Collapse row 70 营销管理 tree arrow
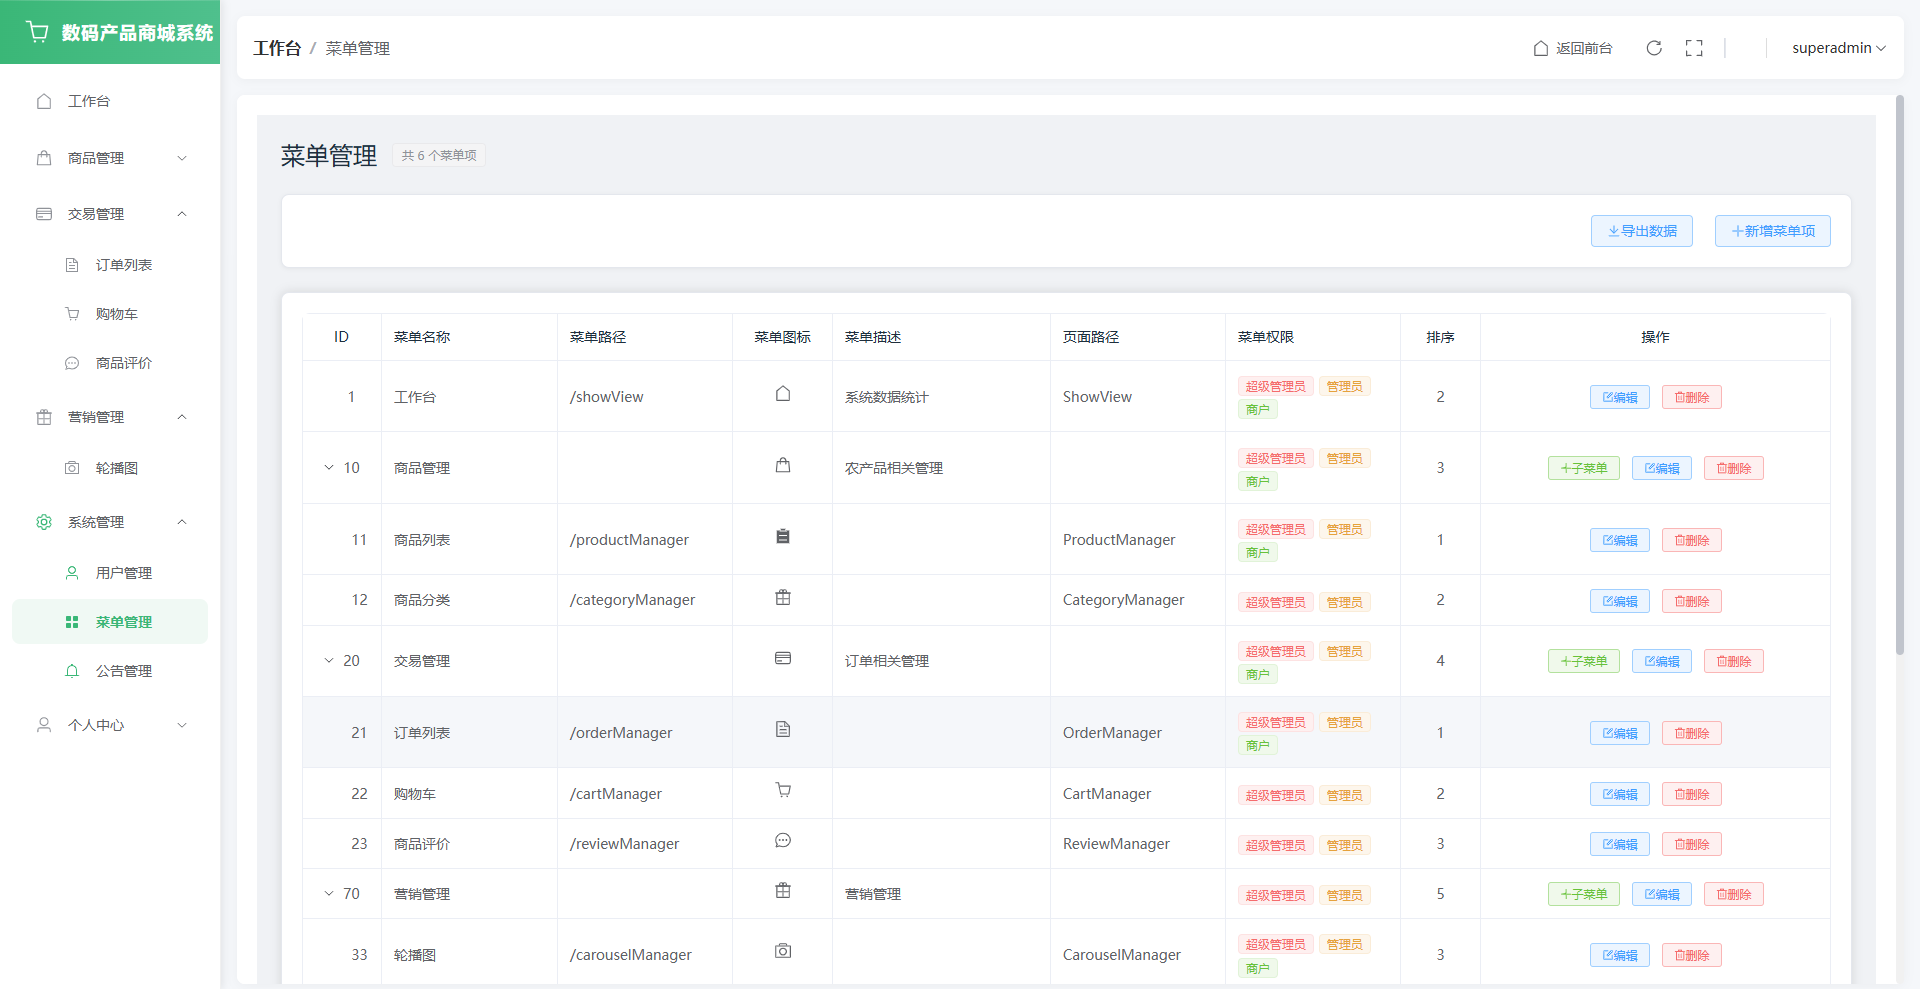 coord(329,894)
